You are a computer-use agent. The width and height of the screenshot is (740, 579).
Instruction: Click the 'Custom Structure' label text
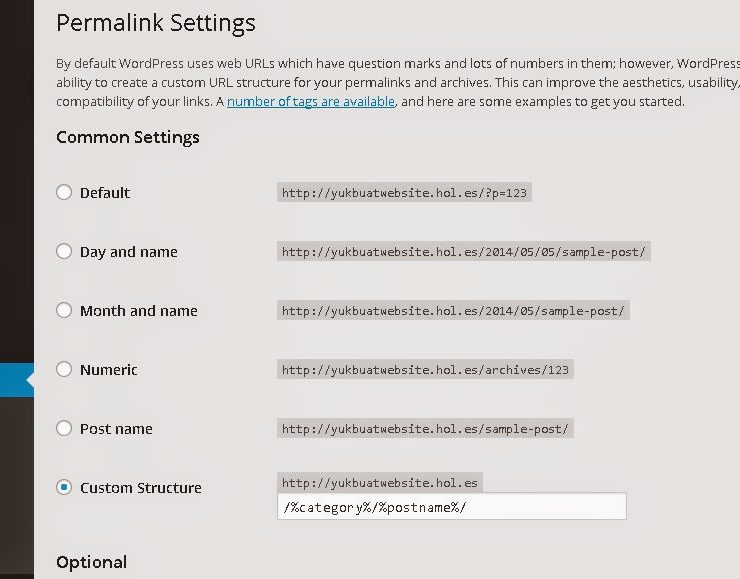point(141,487)
